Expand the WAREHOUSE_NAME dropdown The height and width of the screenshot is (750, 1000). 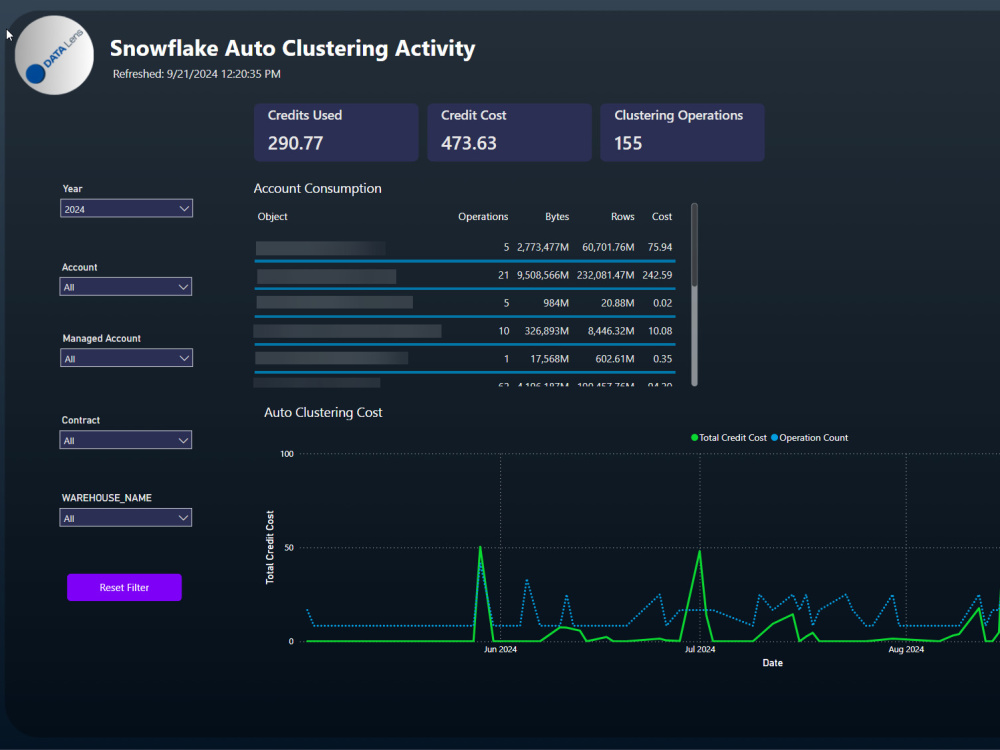(126, 518)
